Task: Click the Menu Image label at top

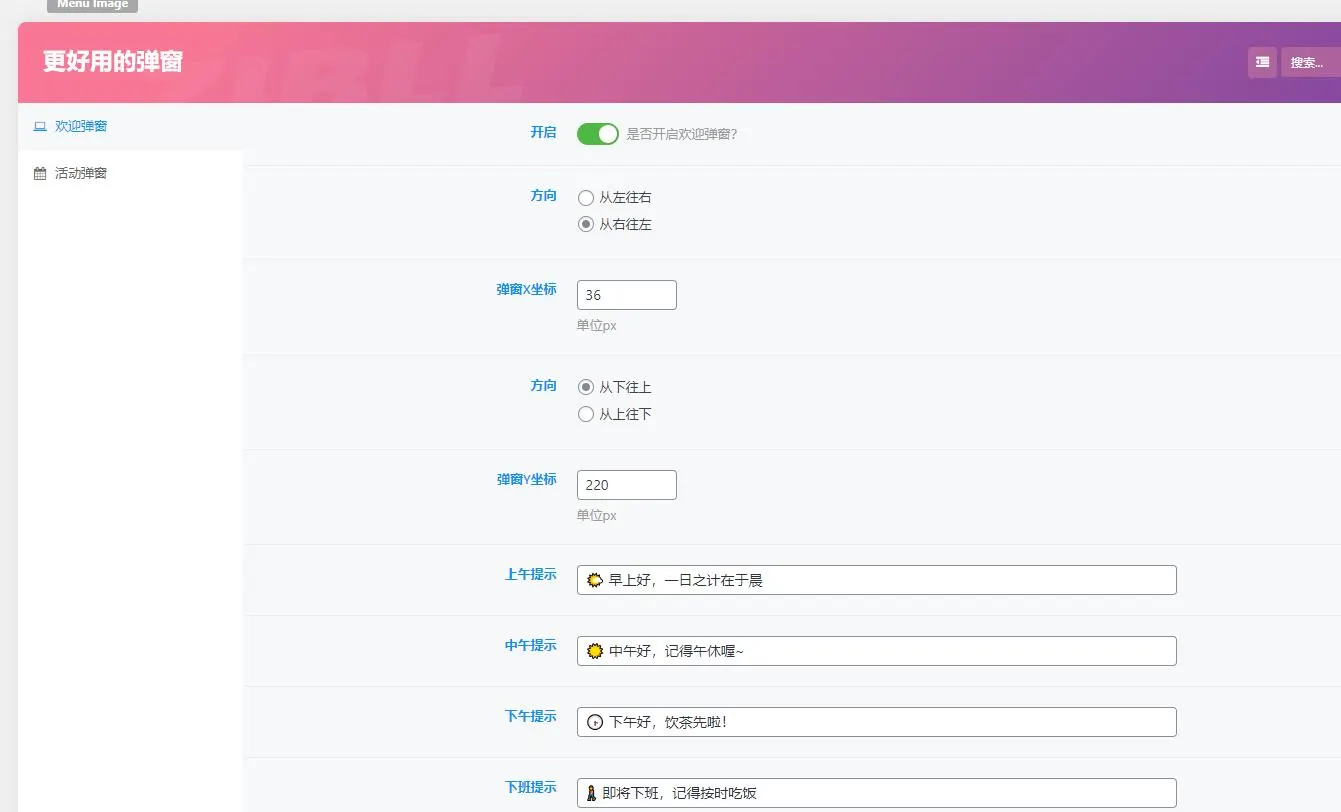Action: 92,5
